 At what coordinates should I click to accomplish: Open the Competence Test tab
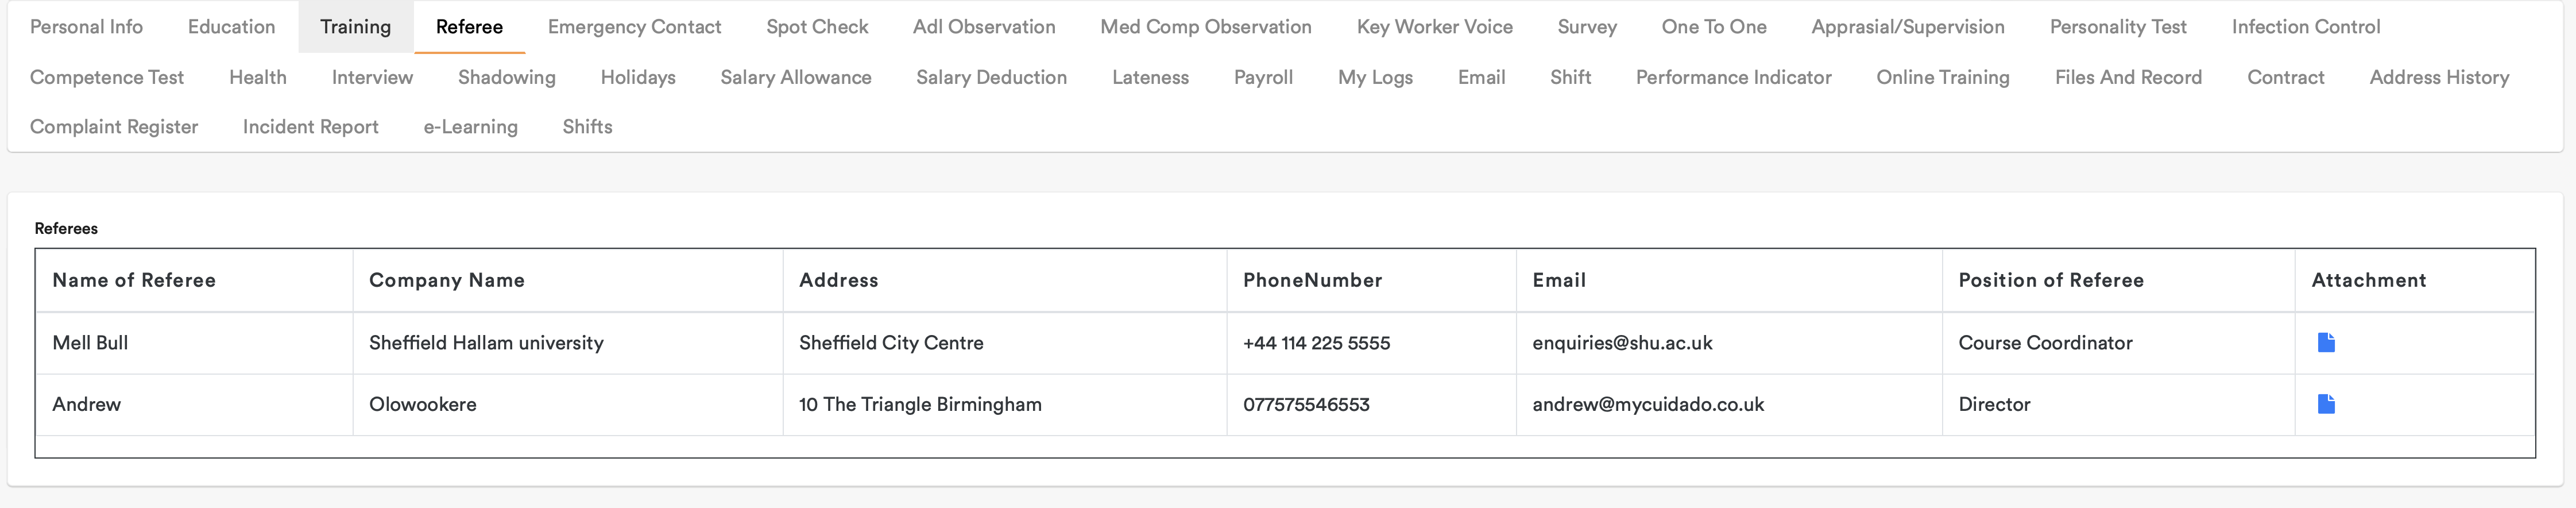point(107,77)
